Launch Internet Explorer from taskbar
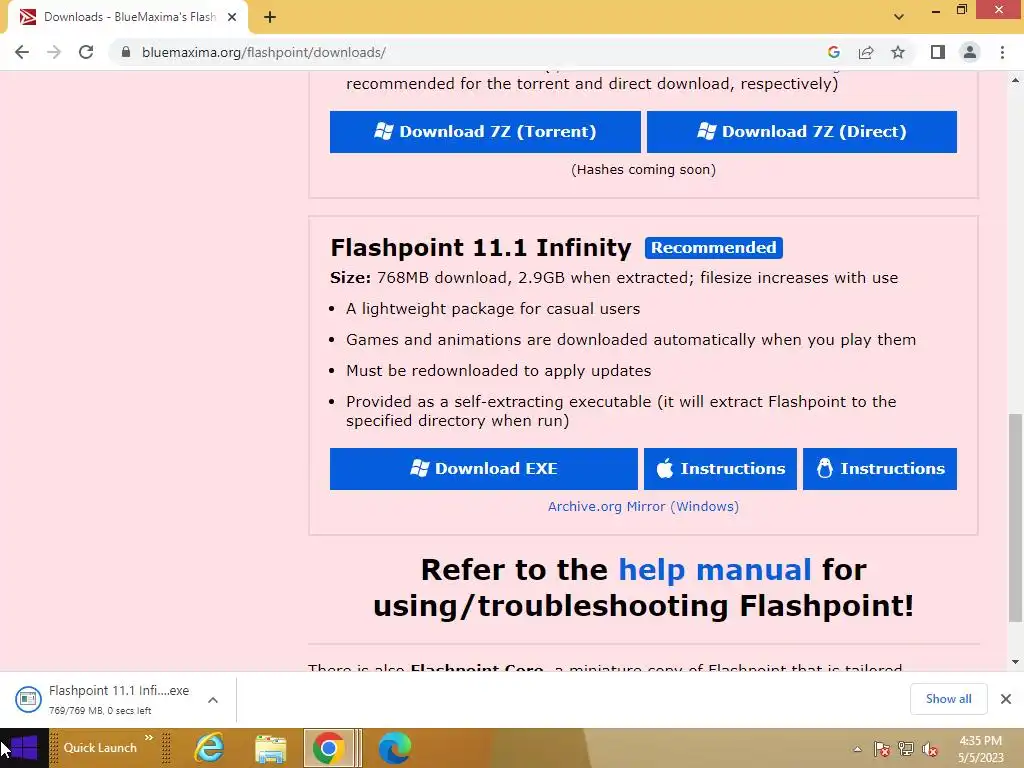Screen dimensions: 1024x768 point(210,748)
